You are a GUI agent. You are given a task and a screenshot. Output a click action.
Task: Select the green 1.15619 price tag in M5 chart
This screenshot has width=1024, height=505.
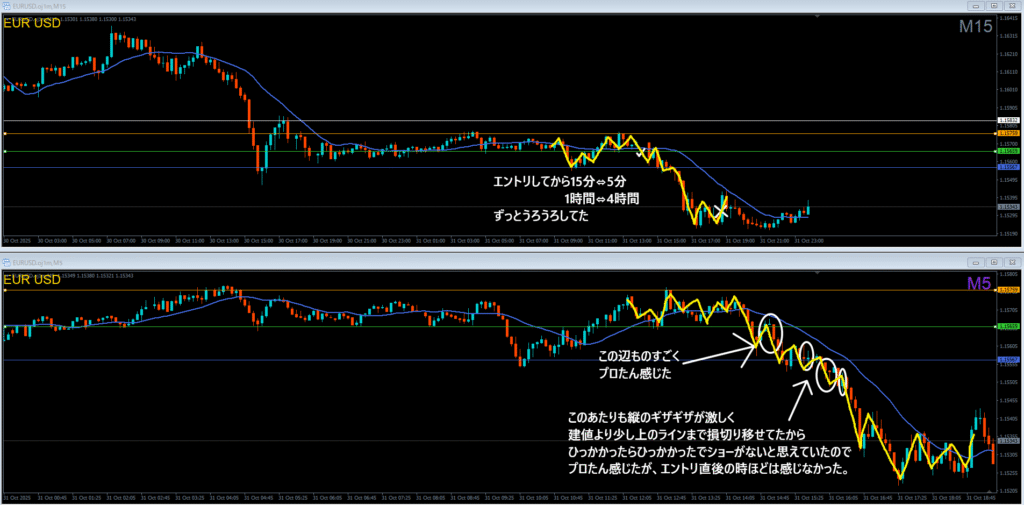1008,326
